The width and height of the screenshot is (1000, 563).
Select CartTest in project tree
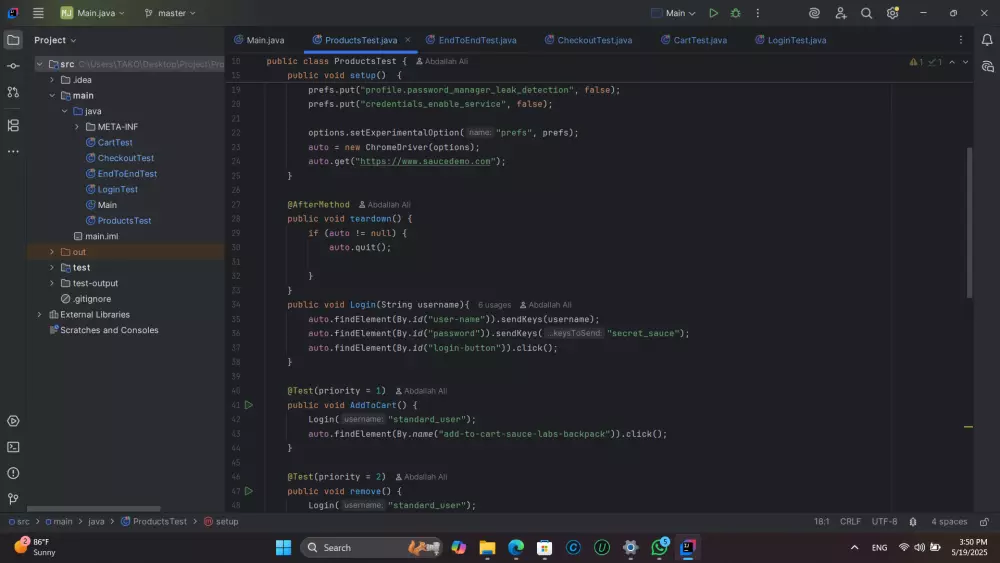click(115, 142)
